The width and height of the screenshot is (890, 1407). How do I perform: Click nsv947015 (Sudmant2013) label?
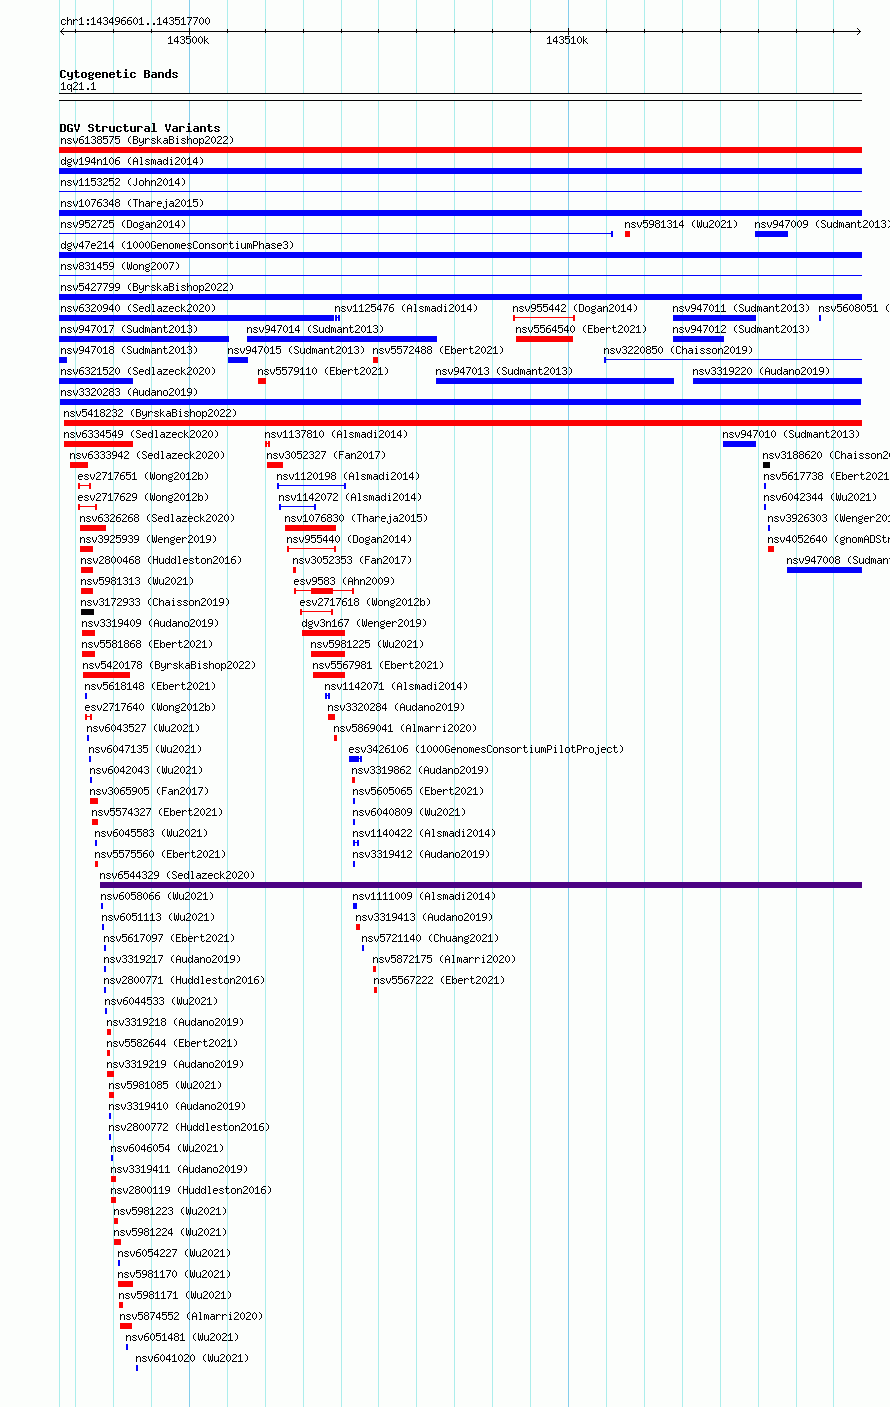tap(297, 350)
